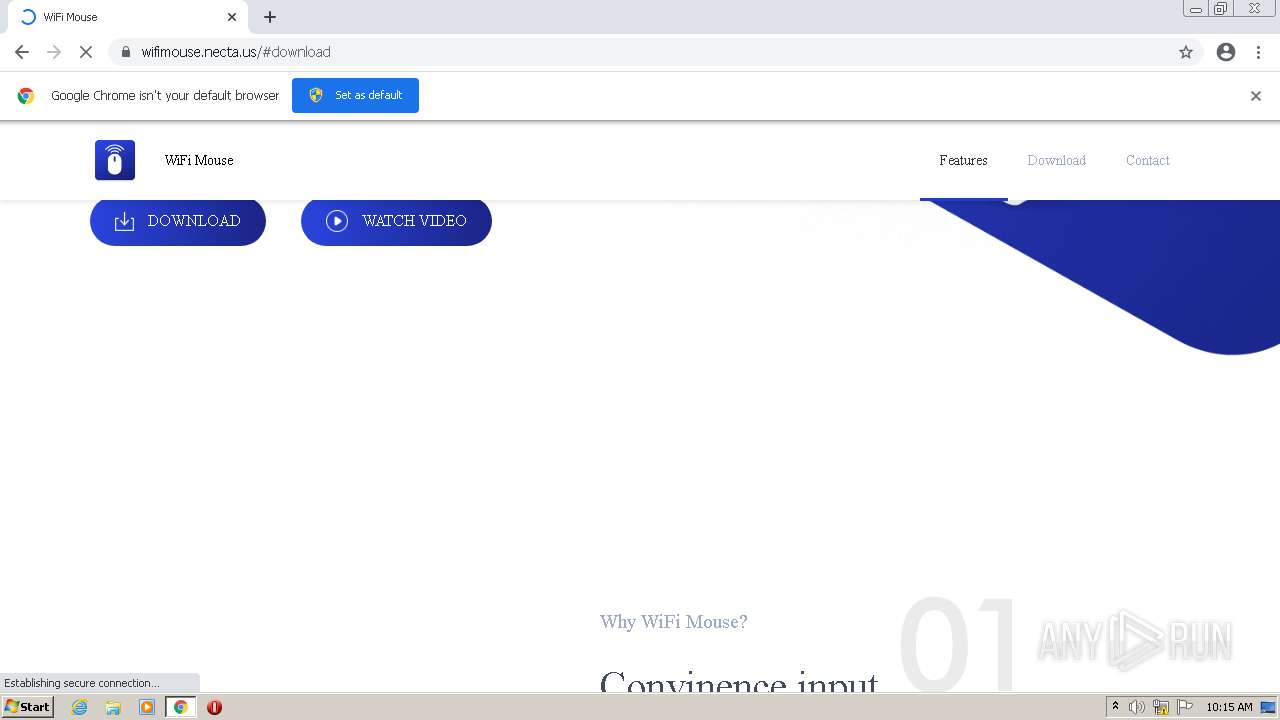Screen dimensions: 1280x720
Task: Open Internet Explorer from the taskbar
Action: [x=80, y=707]
